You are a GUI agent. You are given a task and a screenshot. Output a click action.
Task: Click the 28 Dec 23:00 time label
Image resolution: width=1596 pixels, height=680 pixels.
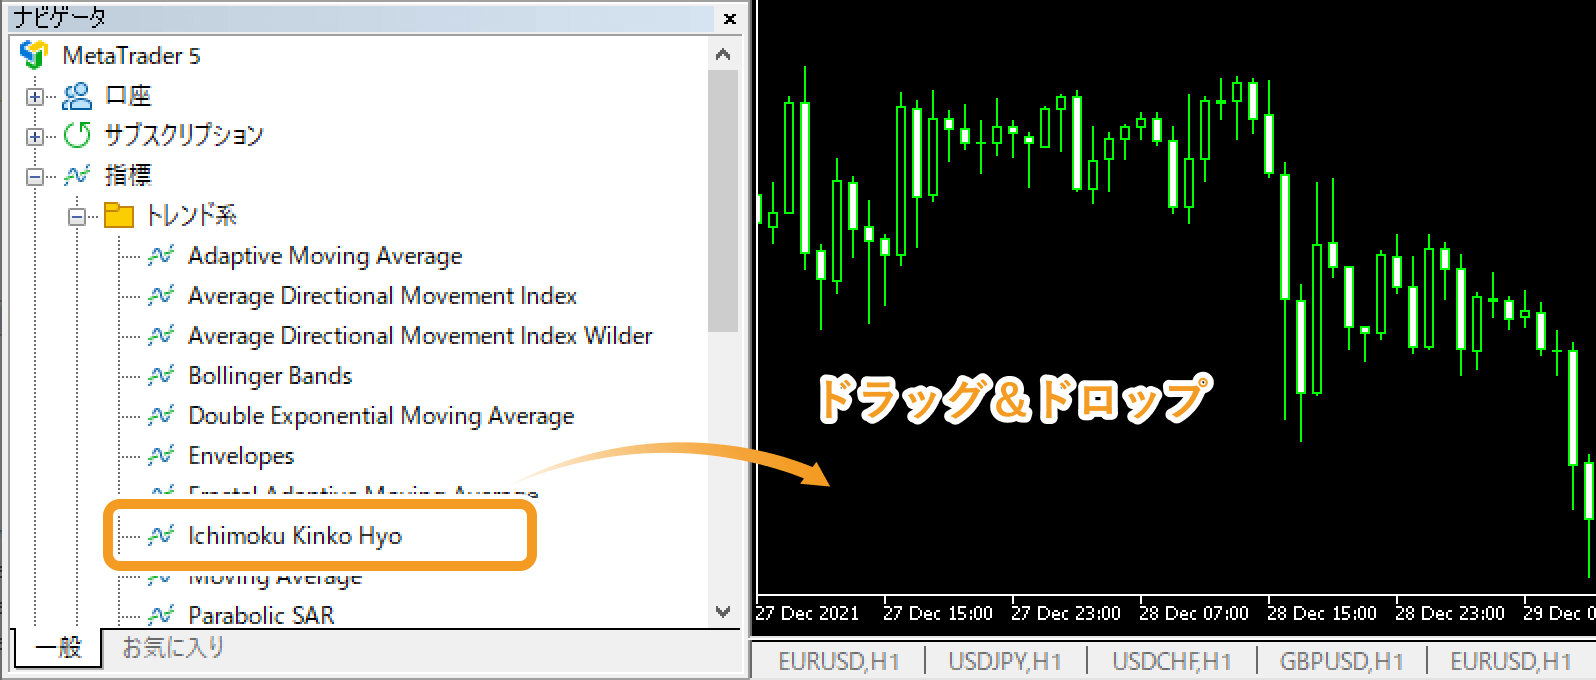[x=1450, y=613]
